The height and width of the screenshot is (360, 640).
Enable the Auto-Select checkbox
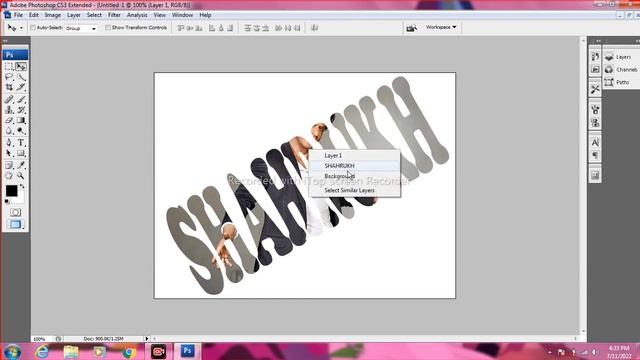[x=33, y=28]
